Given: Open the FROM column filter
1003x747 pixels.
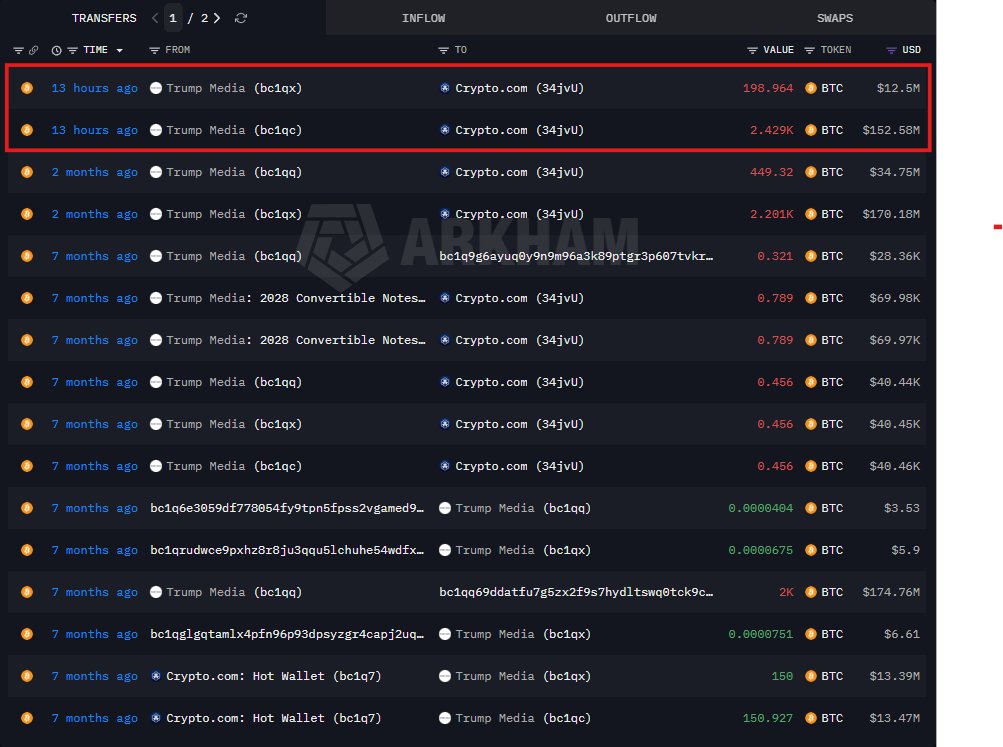Looking at the screenshot, I should tap(154, 50).
